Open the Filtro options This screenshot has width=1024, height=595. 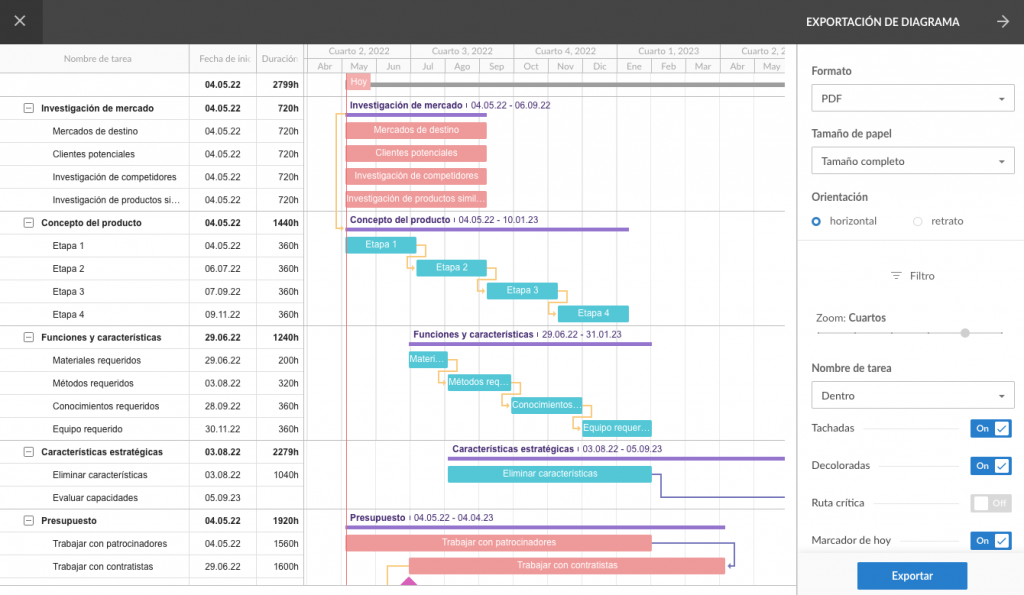click(911, 275)
